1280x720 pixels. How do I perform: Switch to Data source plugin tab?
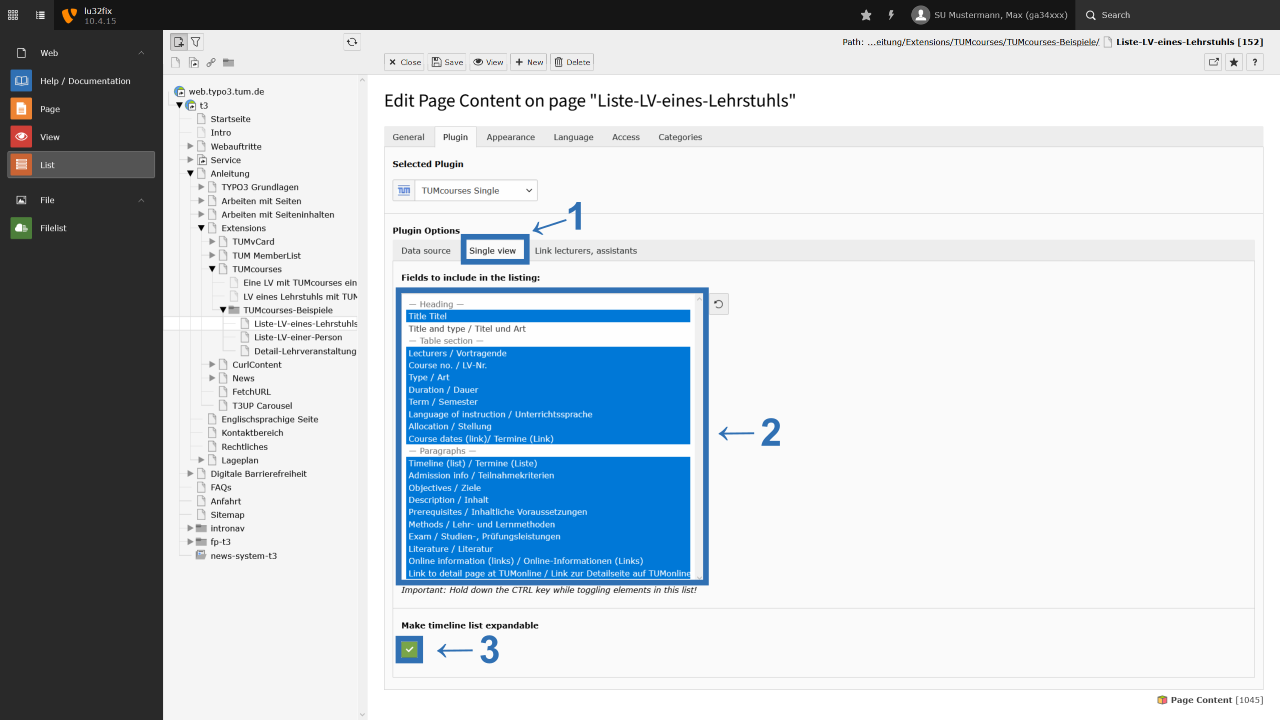(x=426, y=250)
